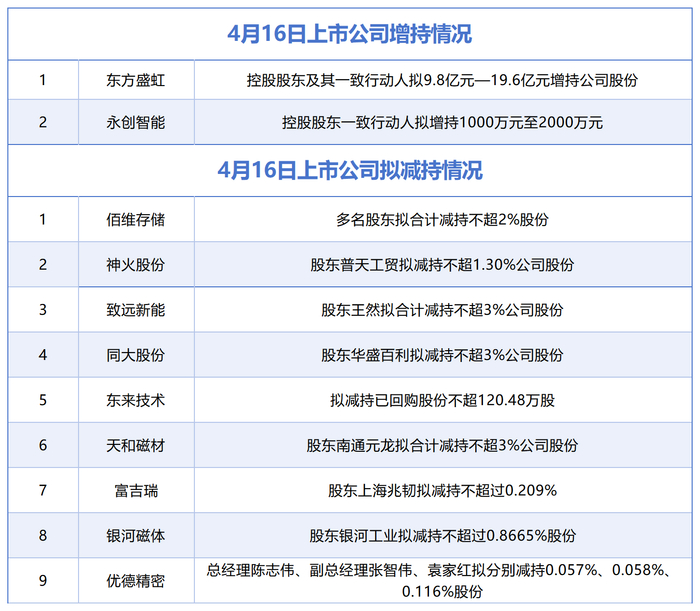This screenshot has height=611, width=700.
Task: Click text 股东上海兆韧拟减持不超过0.209%
Action: pyautogui.click(x=442, y=491)
